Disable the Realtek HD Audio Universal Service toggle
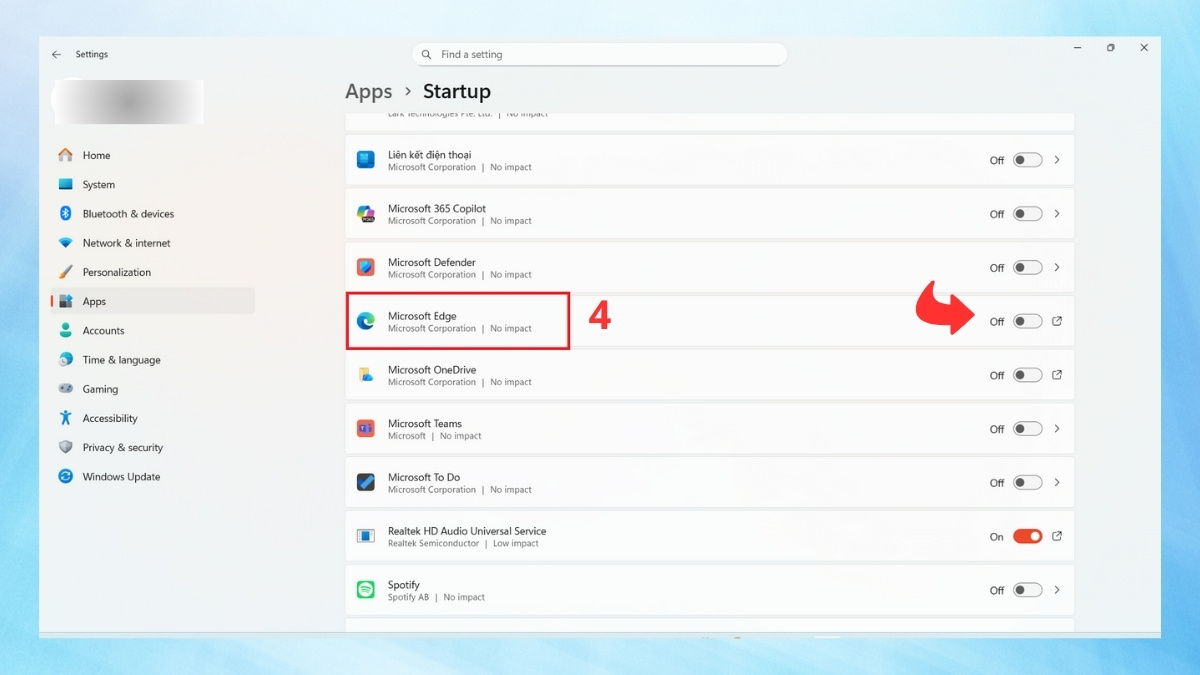 coord(1027,536)
